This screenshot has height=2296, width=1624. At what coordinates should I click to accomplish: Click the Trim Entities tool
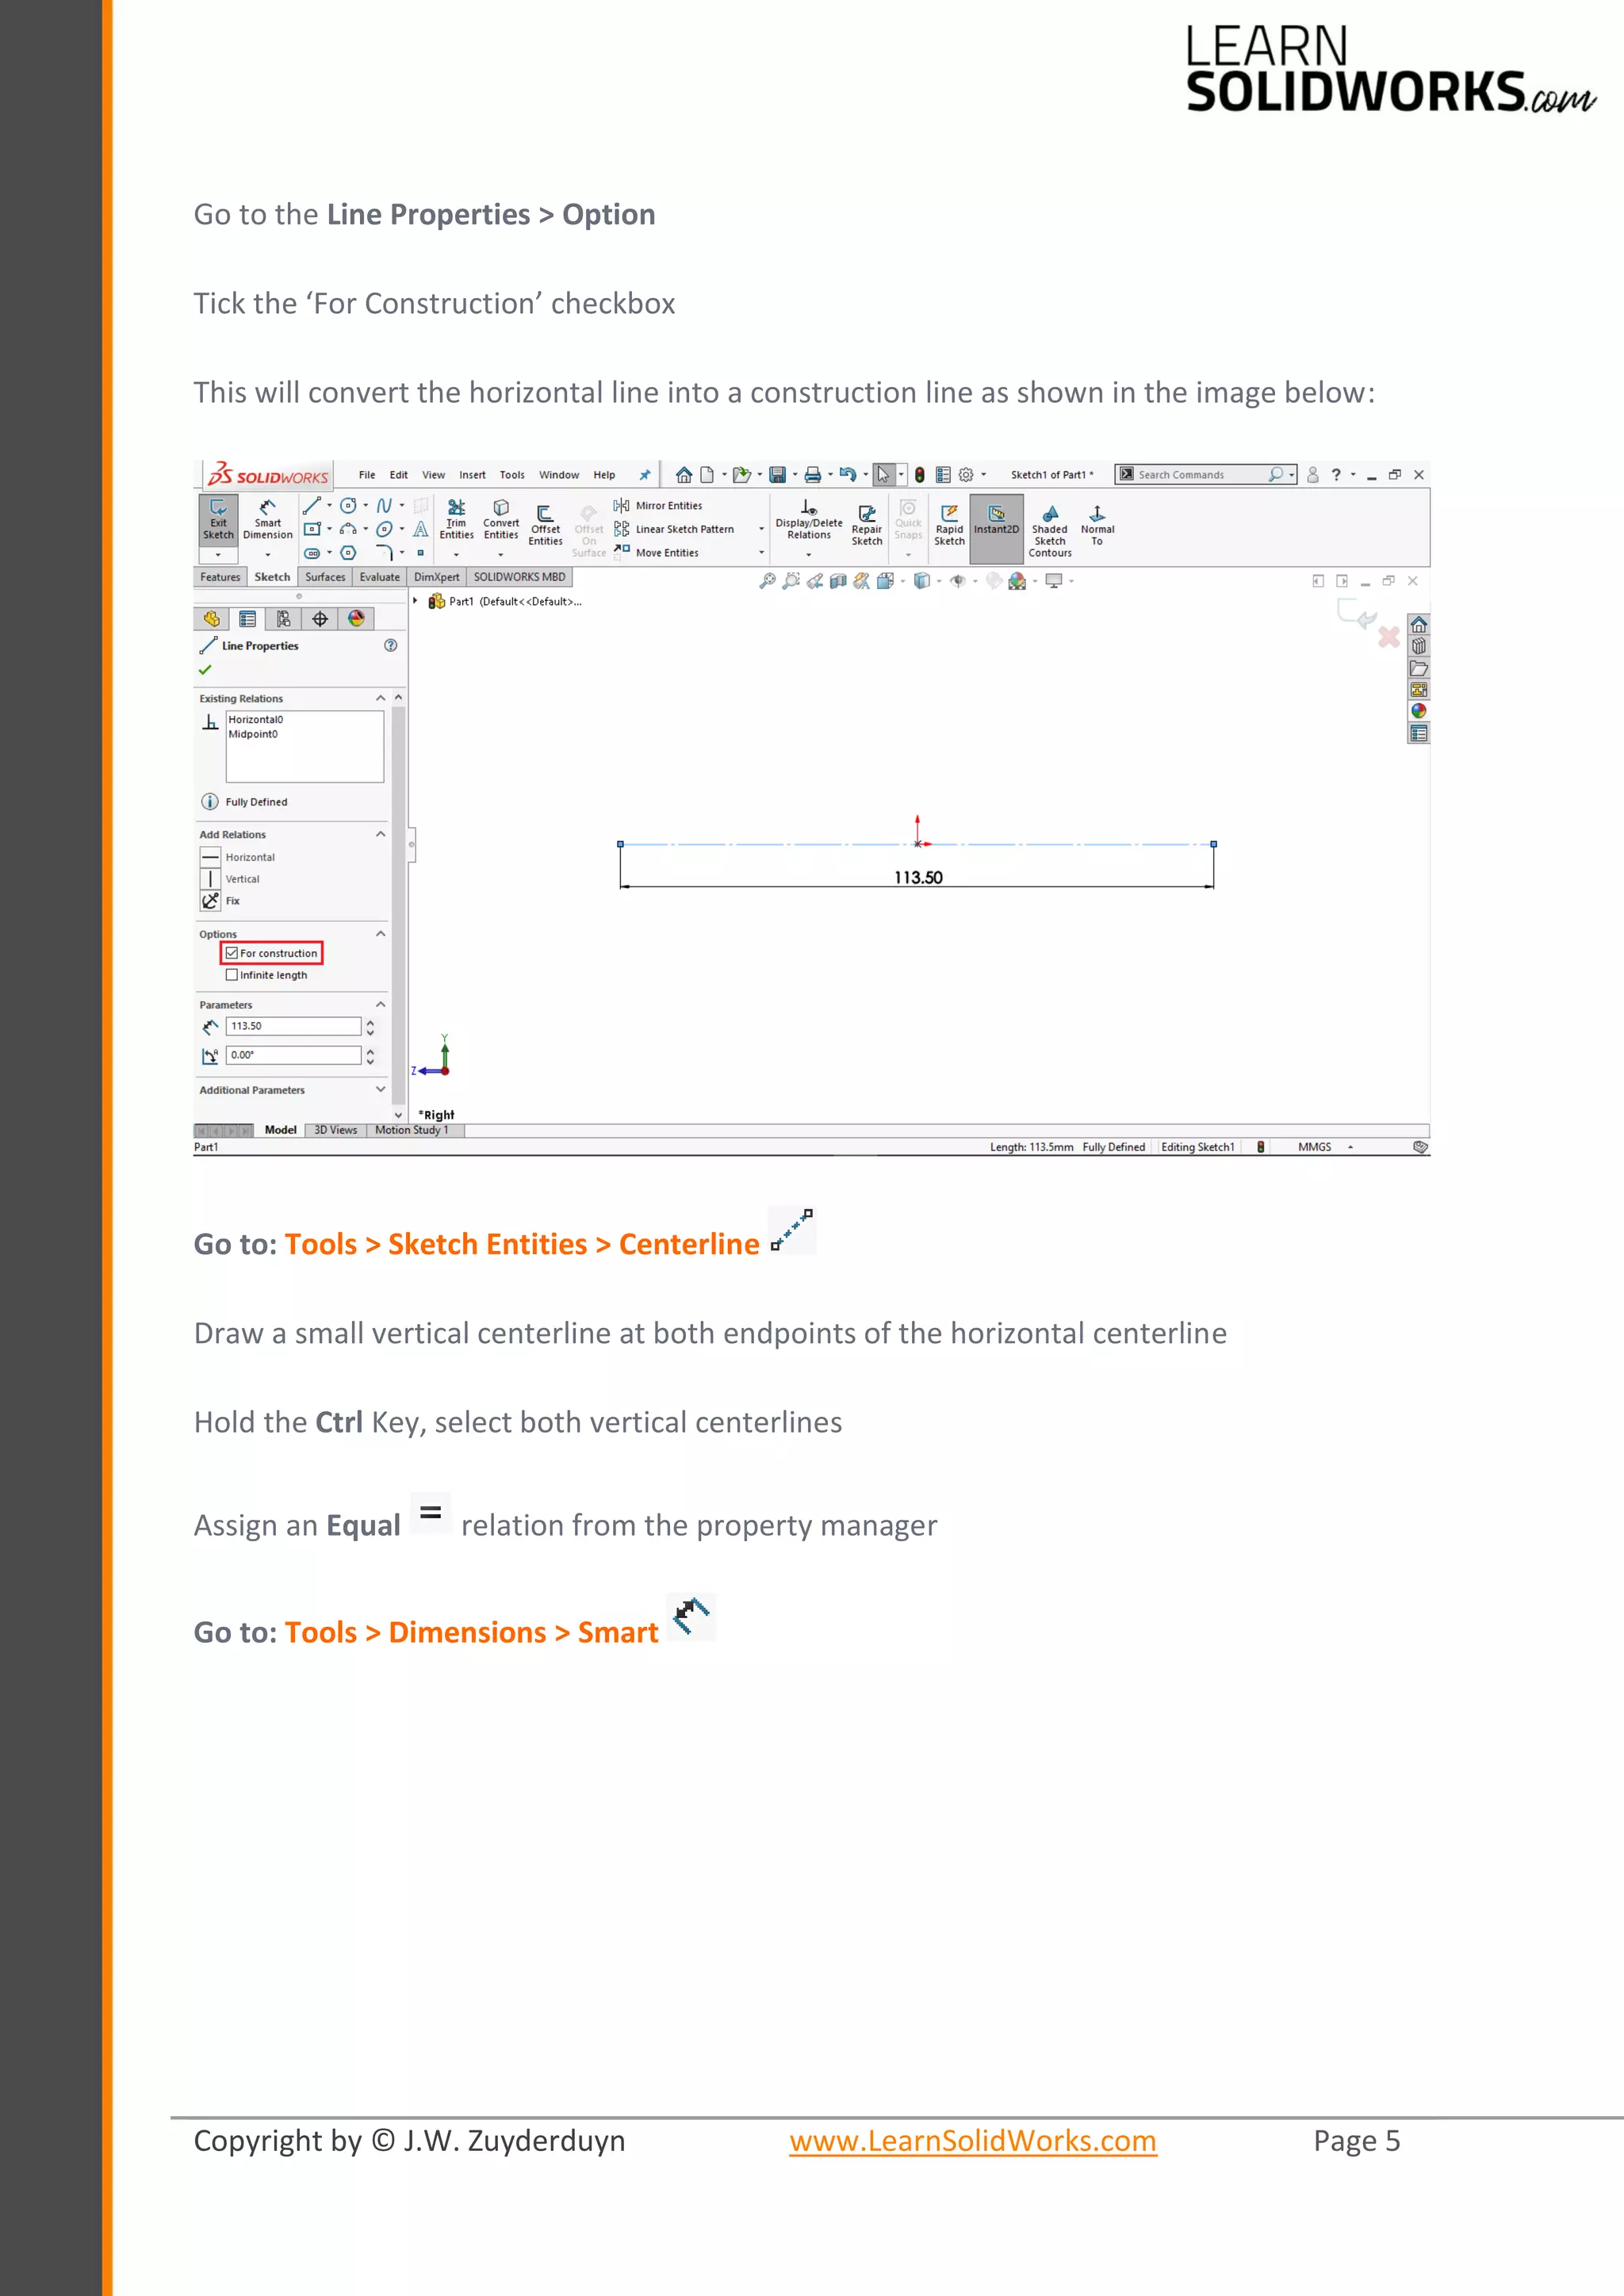[x=456, y=520]
